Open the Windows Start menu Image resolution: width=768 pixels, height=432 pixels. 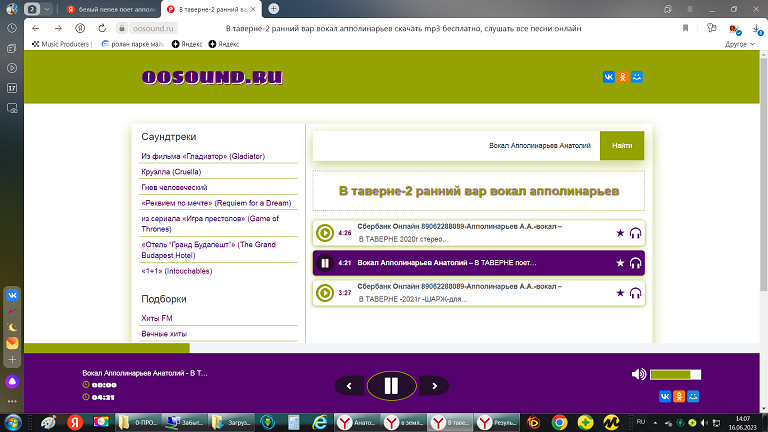click(13, 422)
